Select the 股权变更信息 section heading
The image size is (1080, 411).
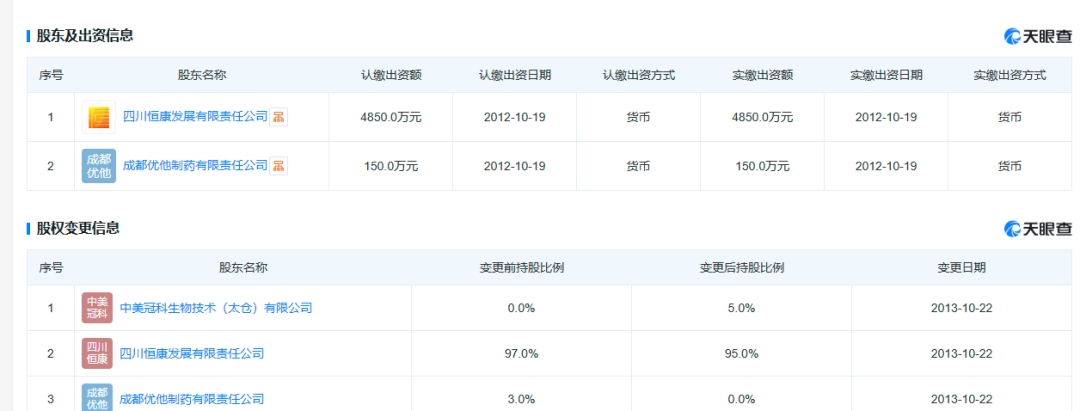pos(78,228)
